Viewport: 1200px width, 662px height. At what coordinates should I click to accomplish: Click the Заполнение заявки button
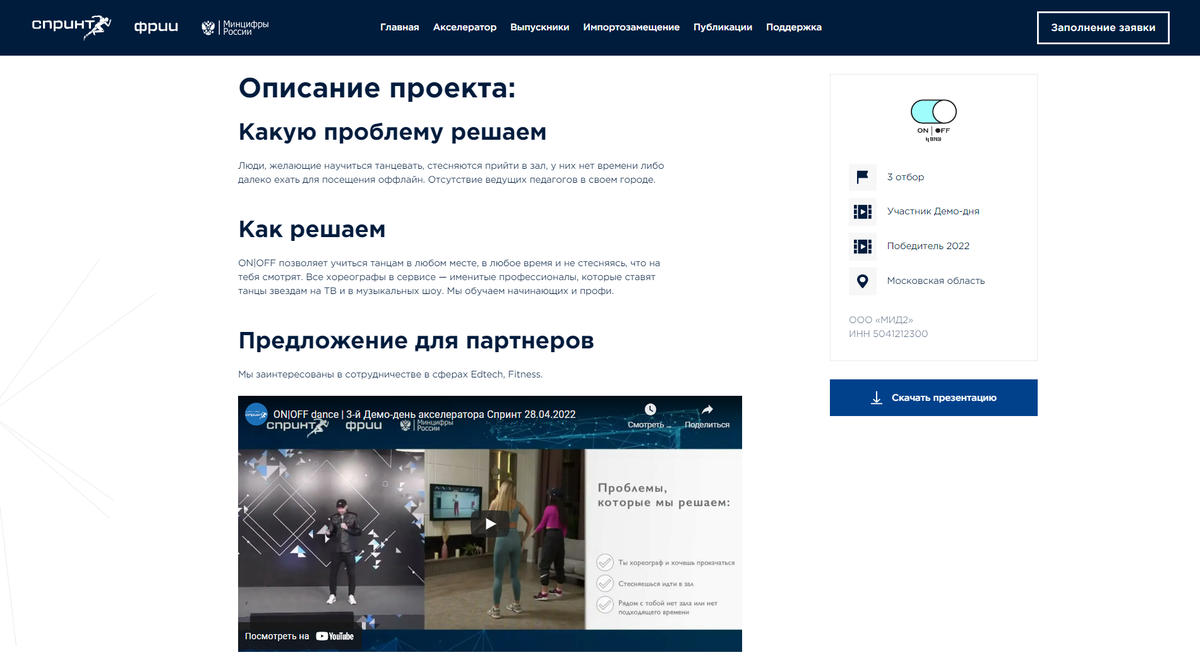1103,28
